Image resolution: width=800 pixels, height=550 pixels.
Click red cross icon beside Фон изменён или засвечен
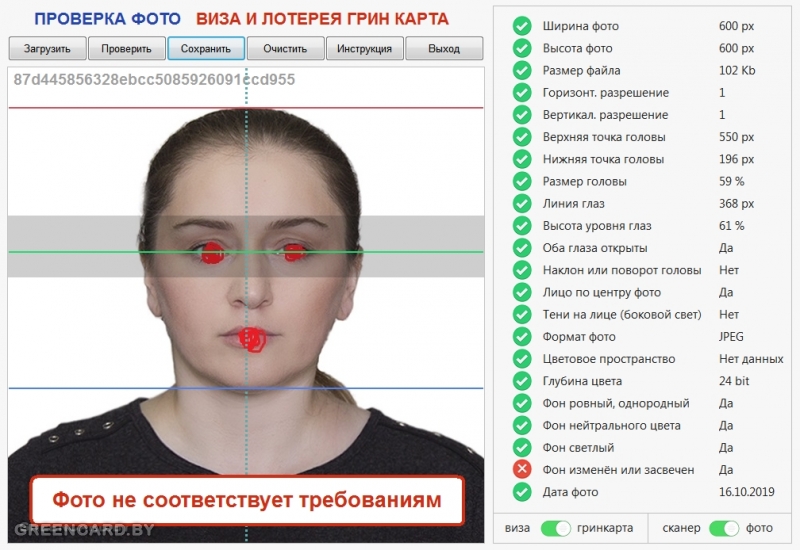(522, 469)
